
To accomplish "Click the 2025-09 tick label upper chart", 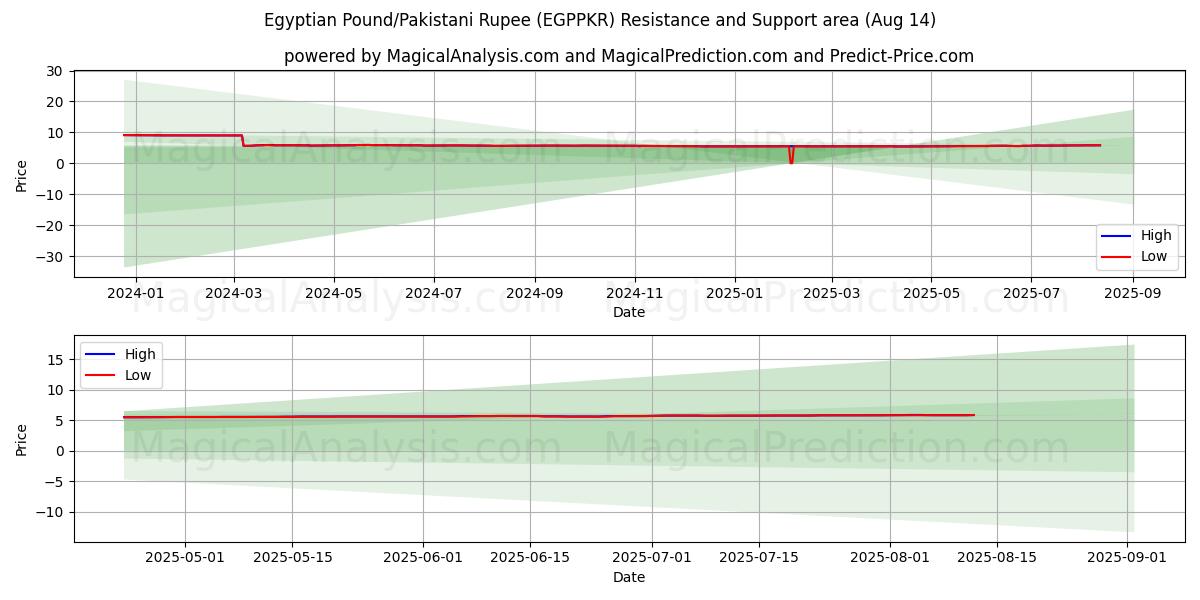I will (1133, 293).
